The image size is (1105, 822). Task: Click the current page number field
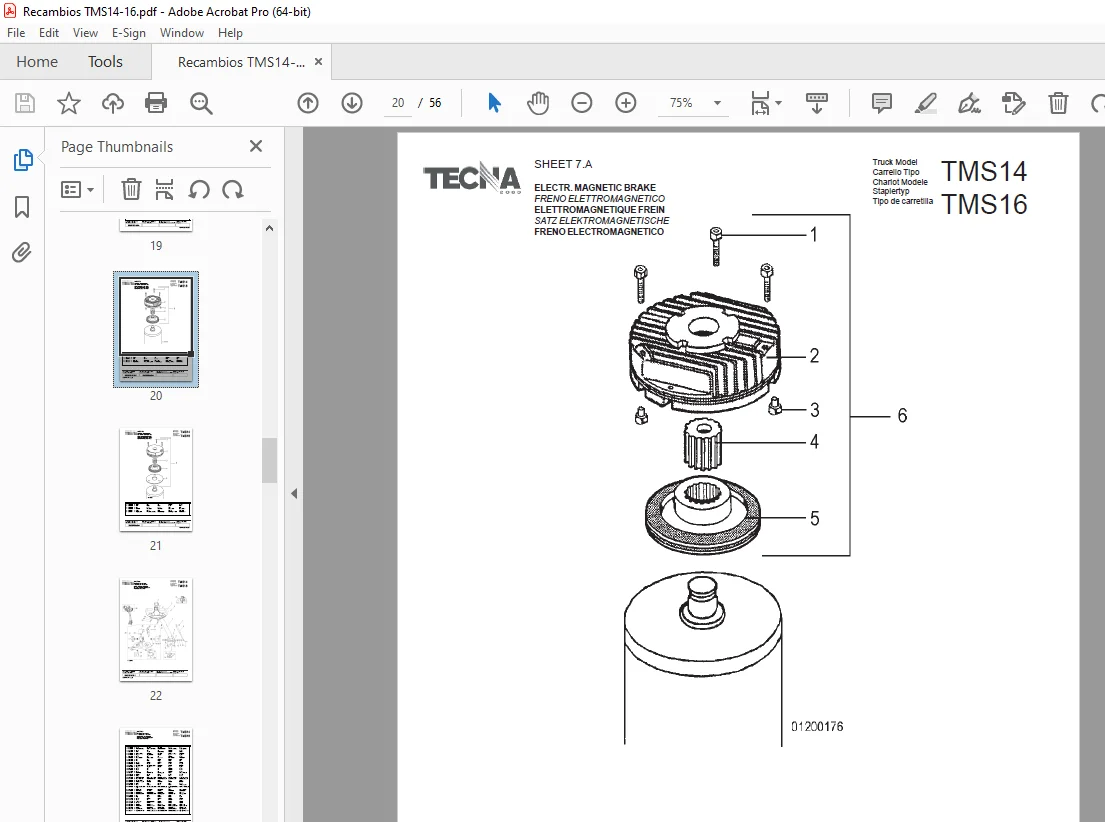398,103
